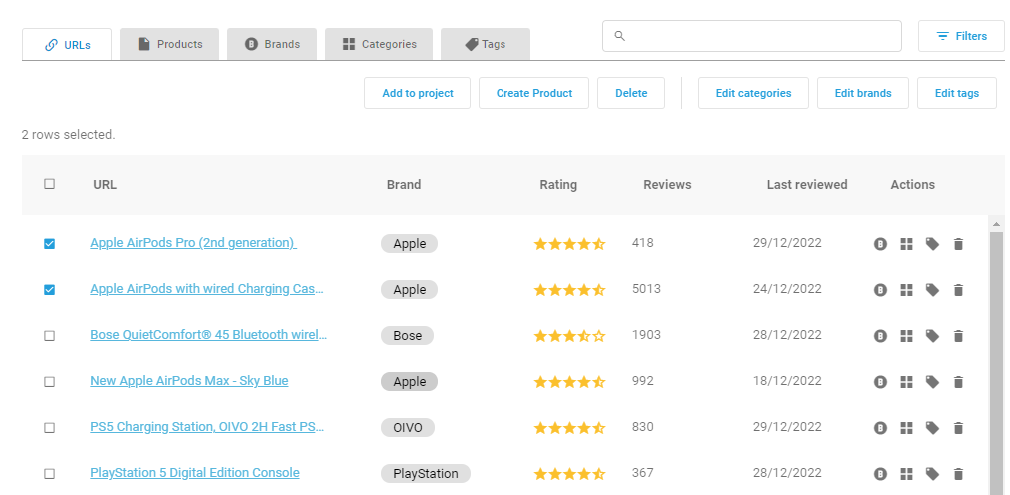1010x495 pixels.
Task: Sort by the Reviews column header
Action: [667, 185]
